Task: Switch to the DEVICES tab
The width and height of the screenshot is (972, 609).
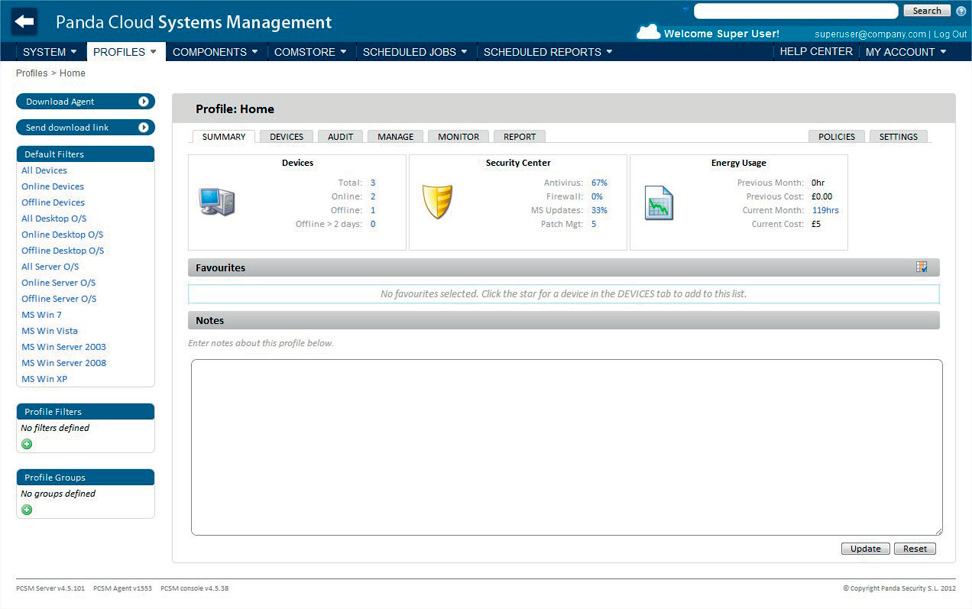Action: point(287,136)
